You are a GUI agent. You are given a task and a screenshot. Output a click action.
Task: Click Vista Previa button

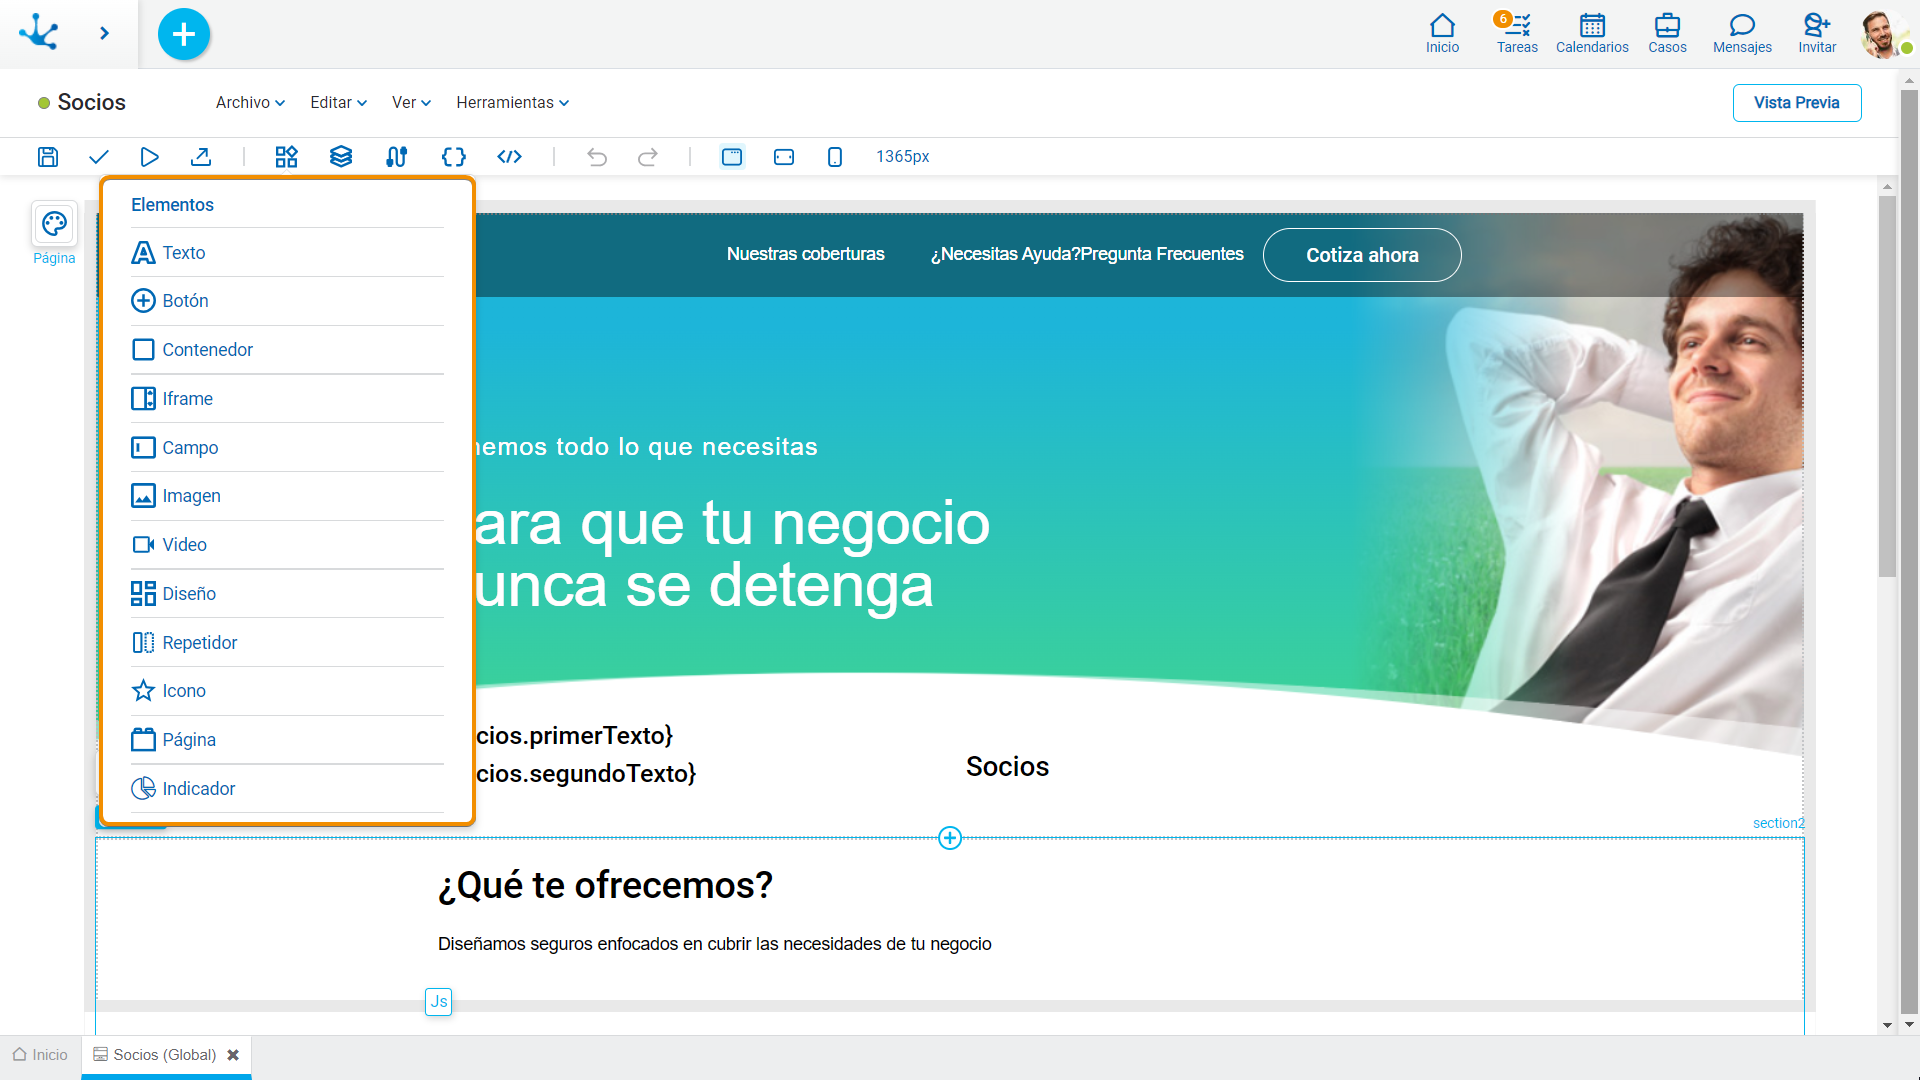click(1796, 103)
